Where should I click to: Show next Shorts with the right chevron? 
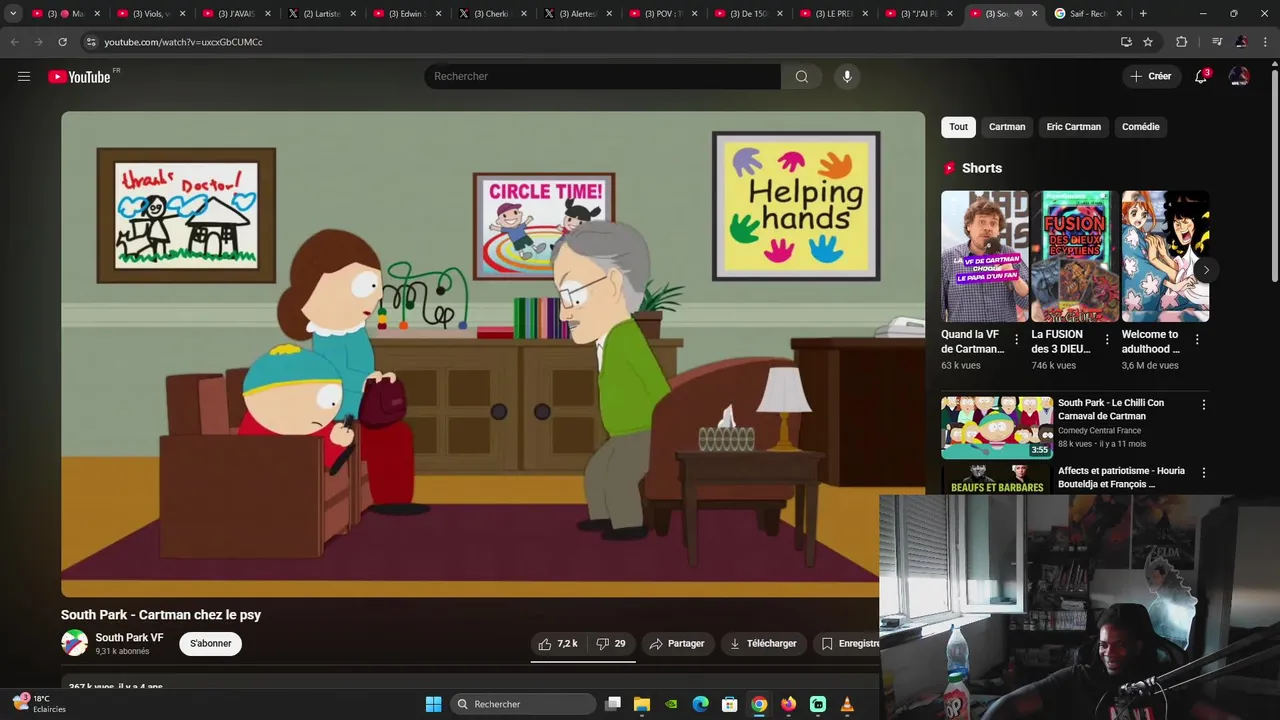click(1206, 270)
